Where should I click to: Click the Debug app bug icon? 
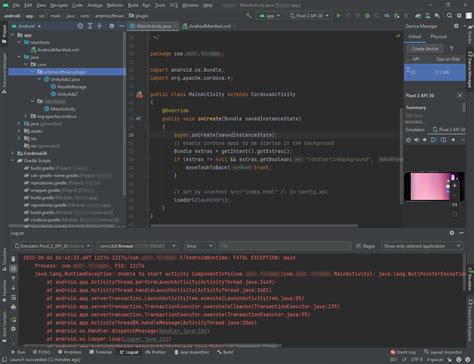point(367,15)
